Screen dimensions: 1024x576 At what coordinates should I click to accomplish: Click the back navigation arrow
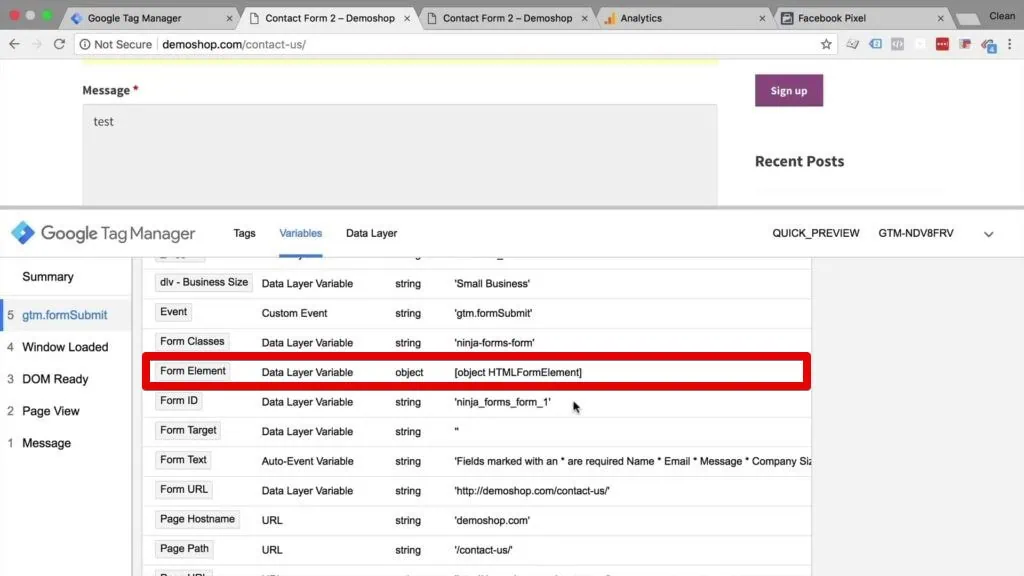[15, 44]
